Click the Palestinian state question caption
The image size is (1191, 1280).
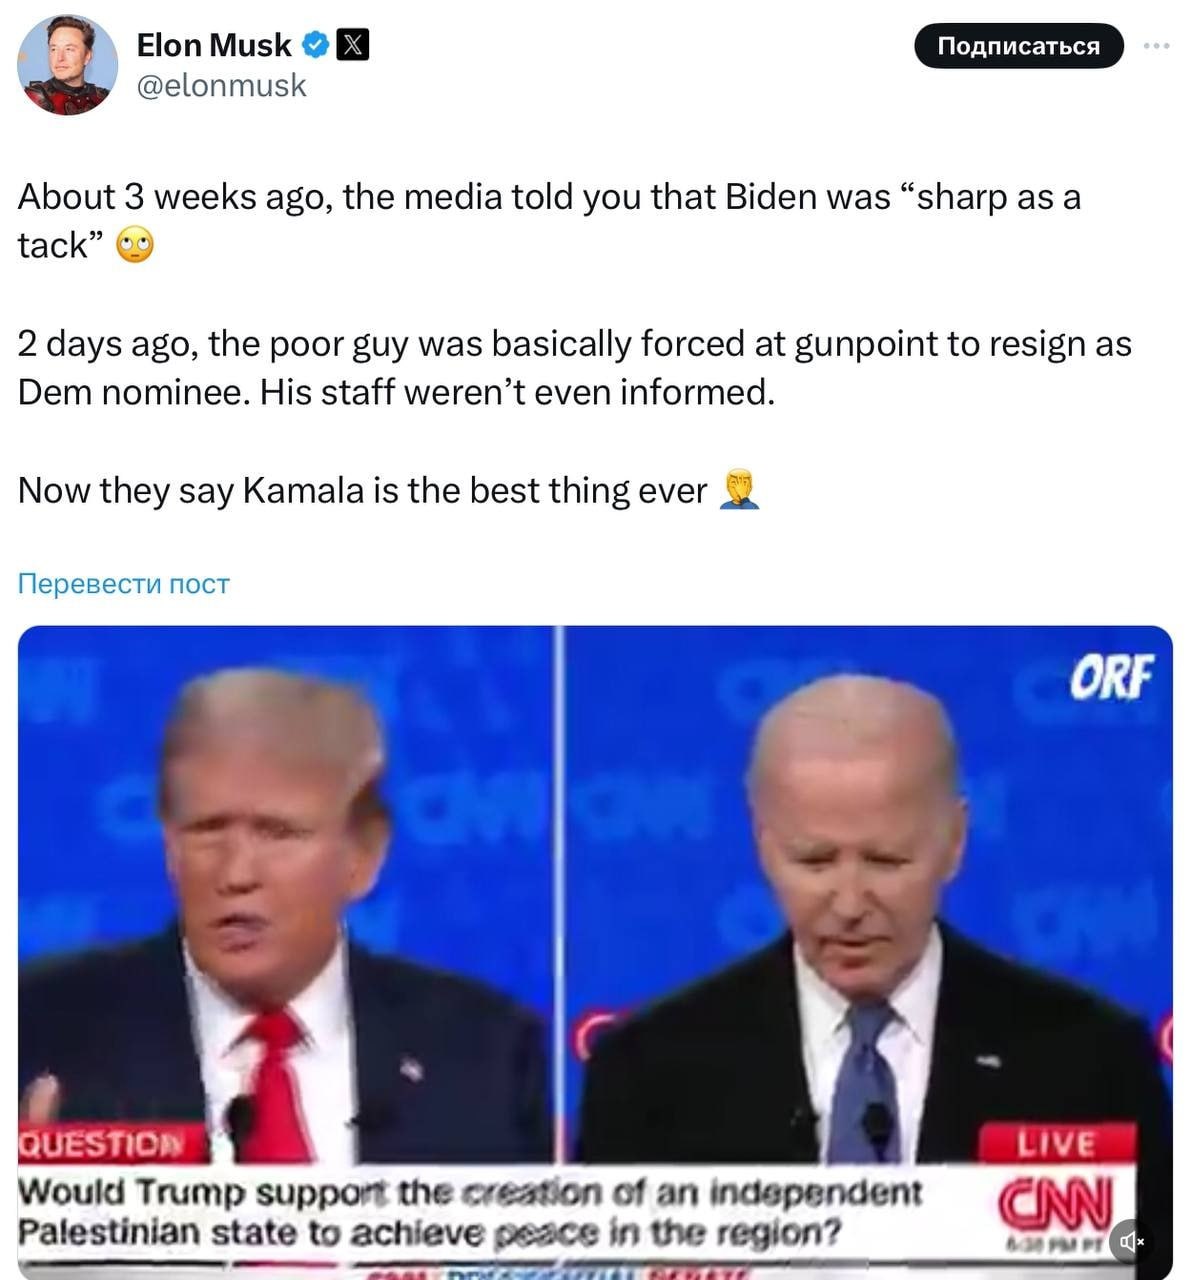[470, 1212]
